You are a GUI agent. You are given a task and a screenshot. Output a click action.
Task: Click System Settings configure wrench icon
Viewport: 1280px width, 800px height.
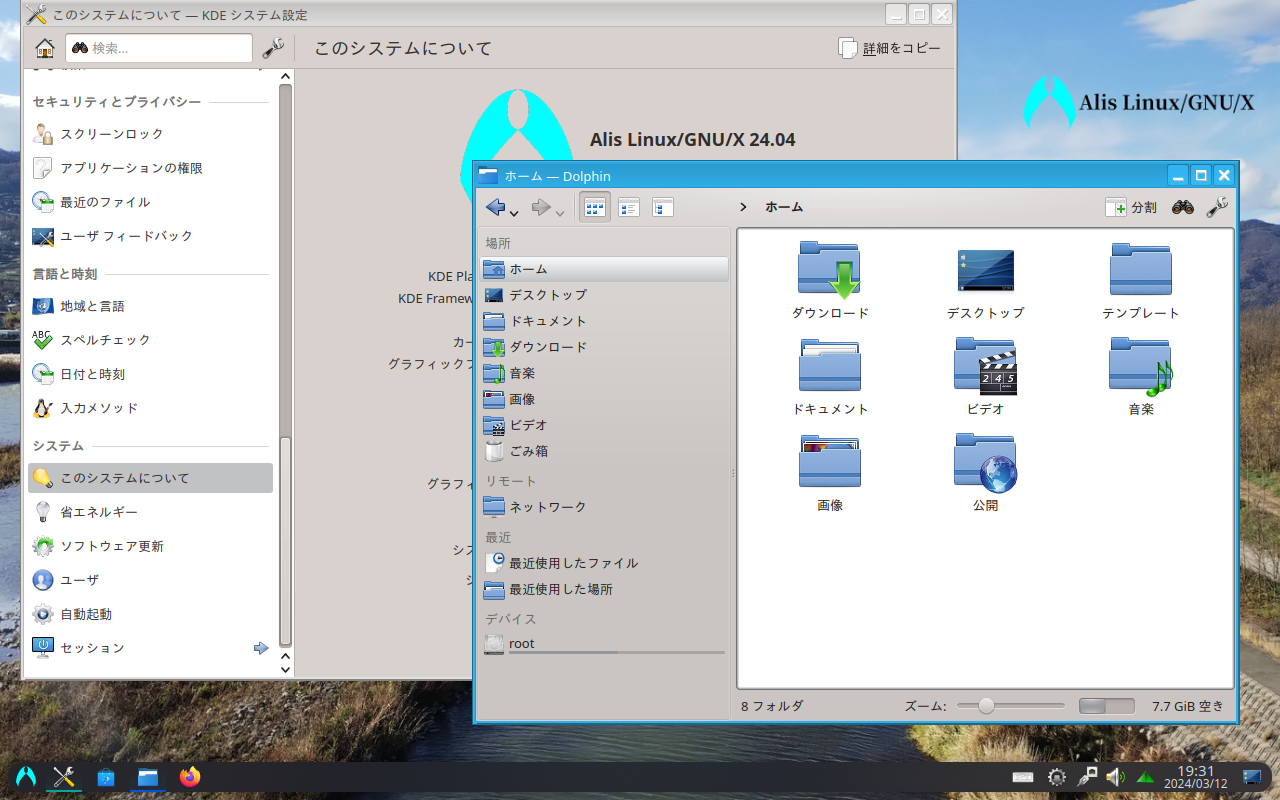pyautogui.click(x=273, y=48)
